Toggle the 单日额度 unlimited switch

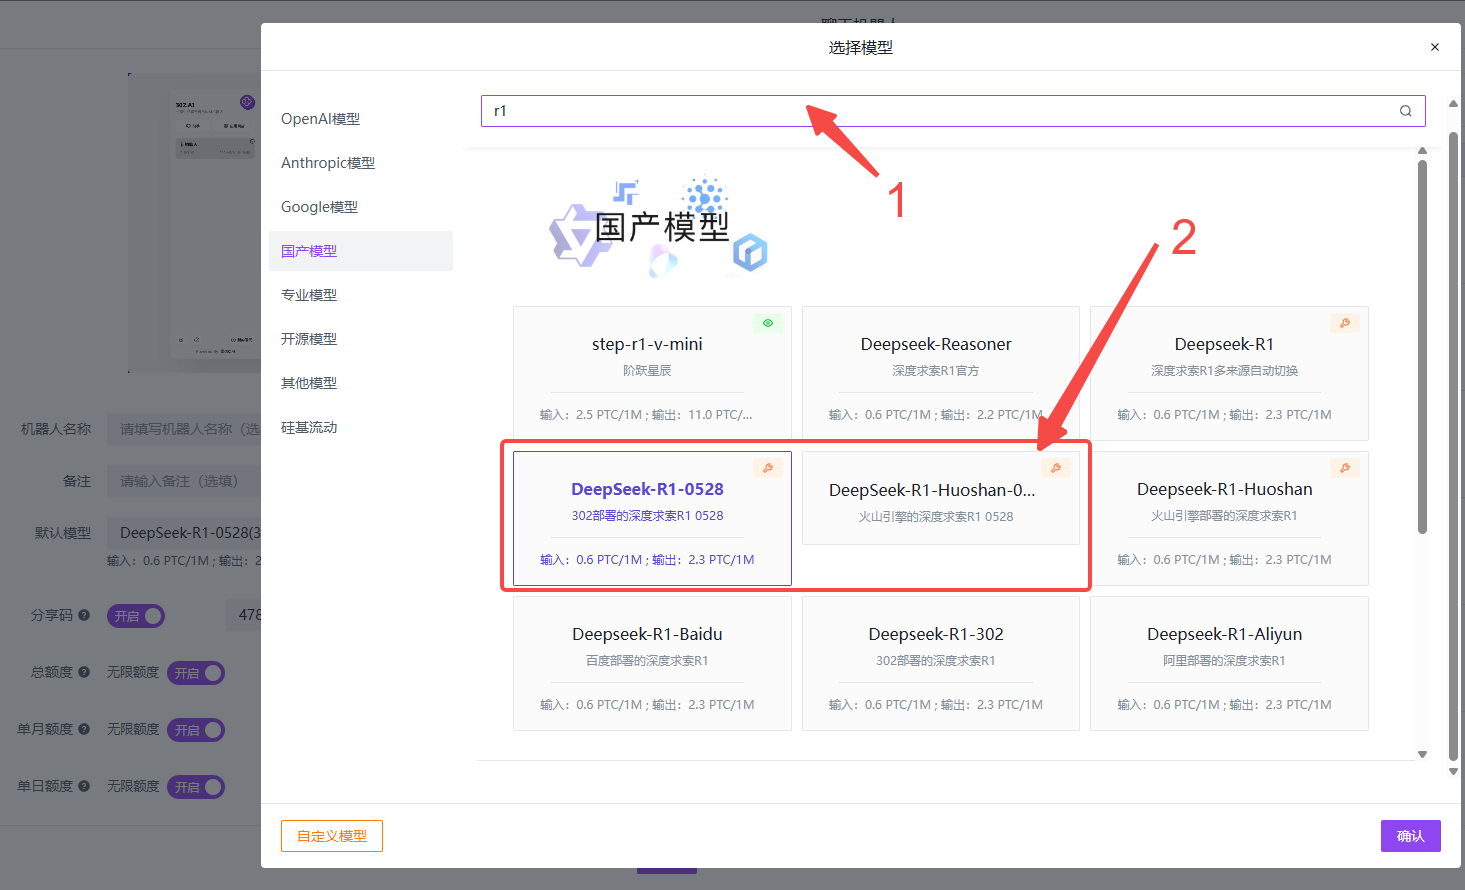195,787
